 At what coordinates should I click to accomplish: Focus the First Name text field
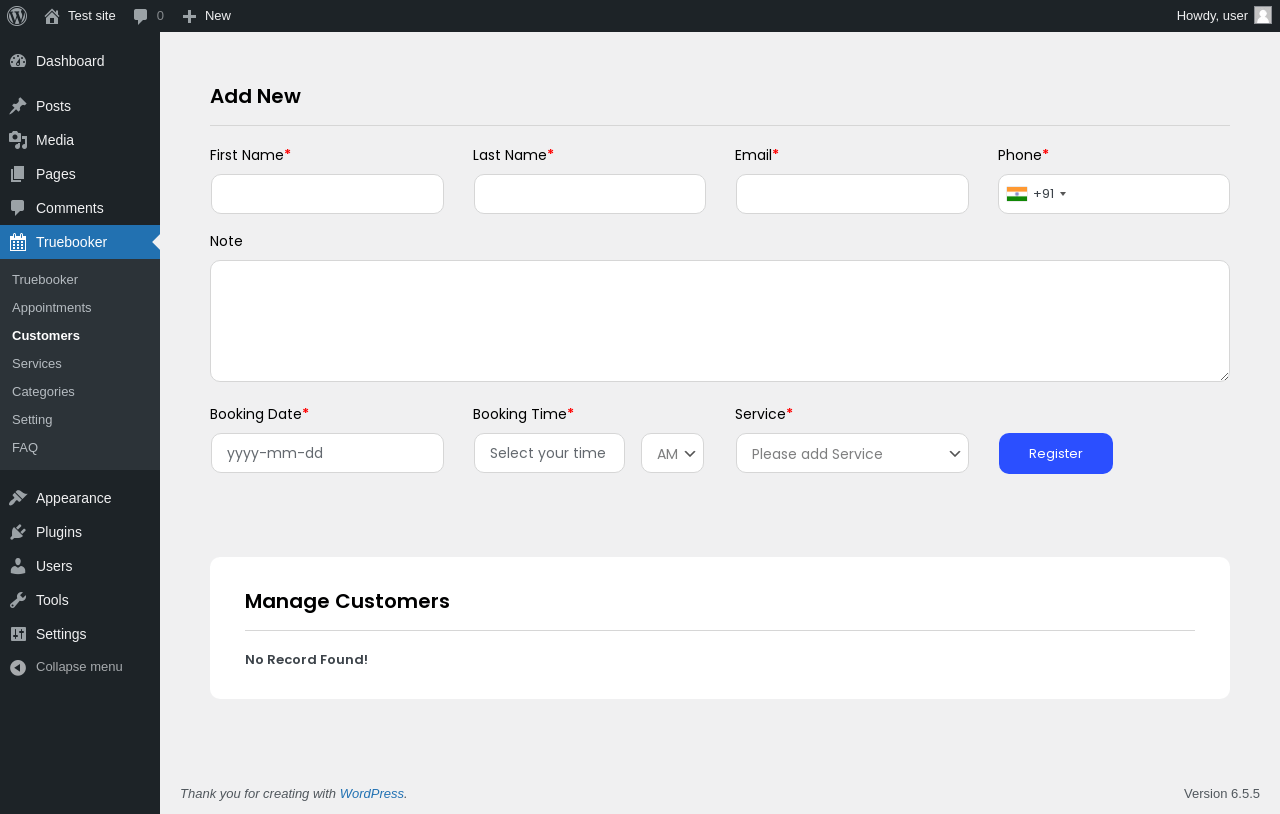(x=327, y=194)
